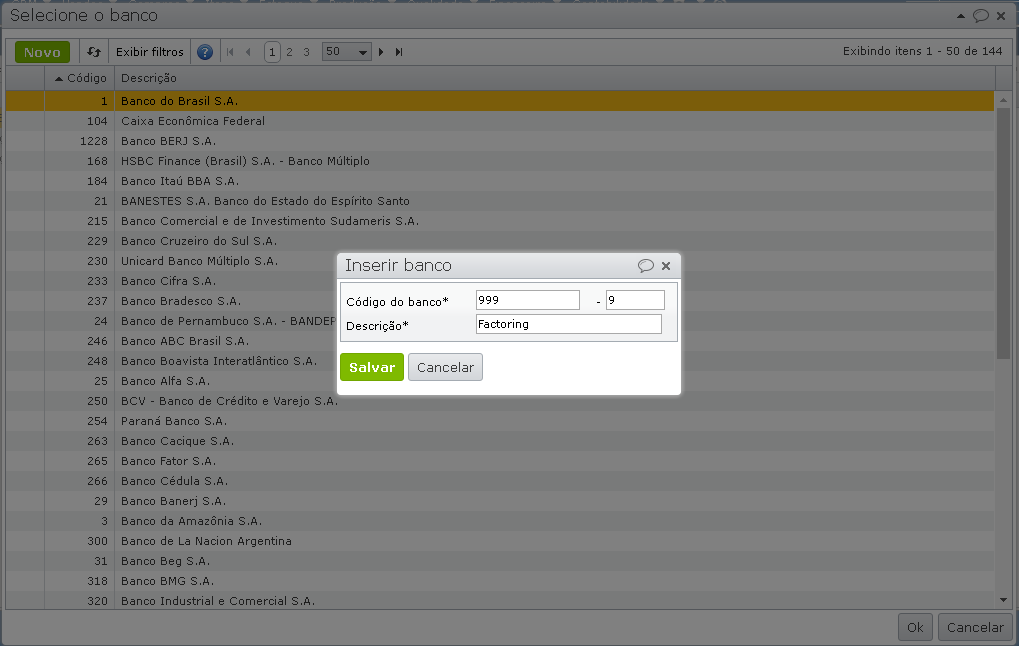This screenshot has height=646, width=1019.
Task: Select row Banco ABC Brasil S.A.
Action: coord(500,341)
